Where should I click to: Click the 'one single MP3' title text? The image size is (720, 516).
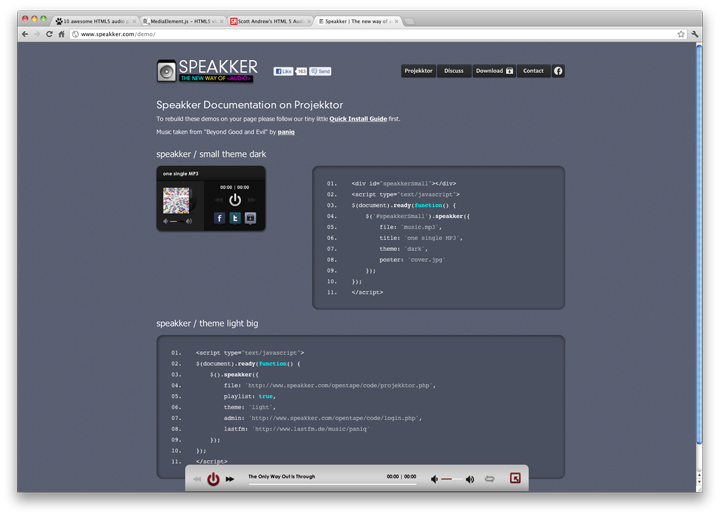(180, 174)
